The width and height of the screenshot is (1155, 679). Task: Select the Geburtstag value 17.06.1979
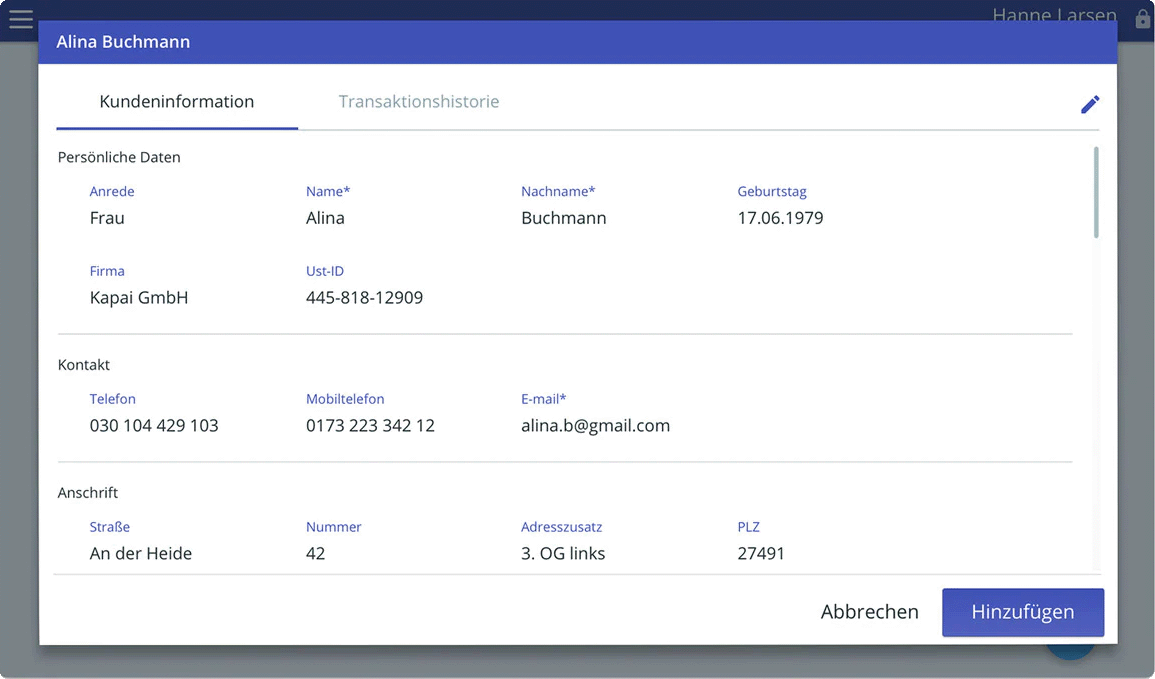[780, 218]
